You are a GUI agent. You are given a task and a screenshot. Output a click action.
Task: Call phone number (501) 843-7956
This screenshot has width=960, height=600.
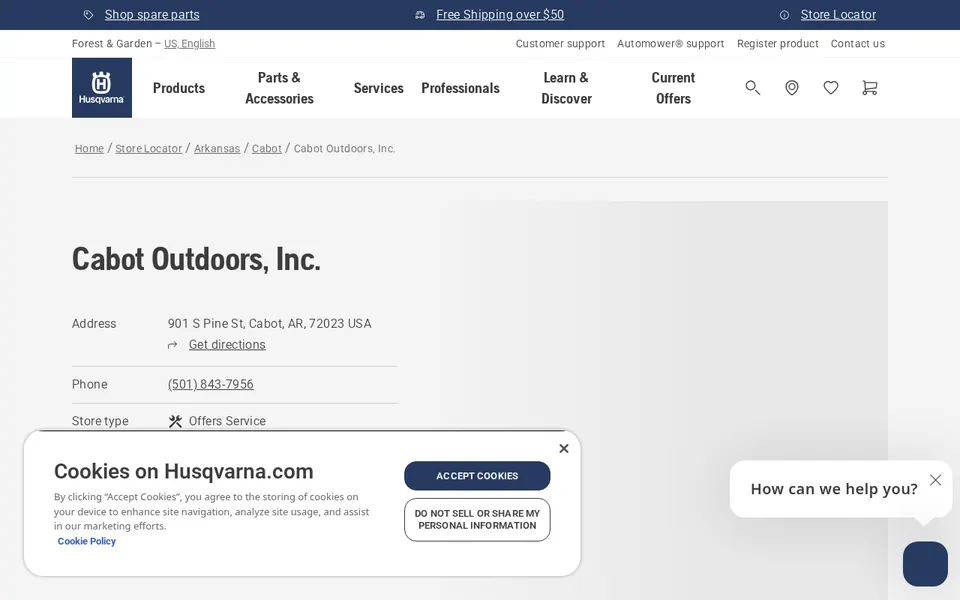[211, 384]
